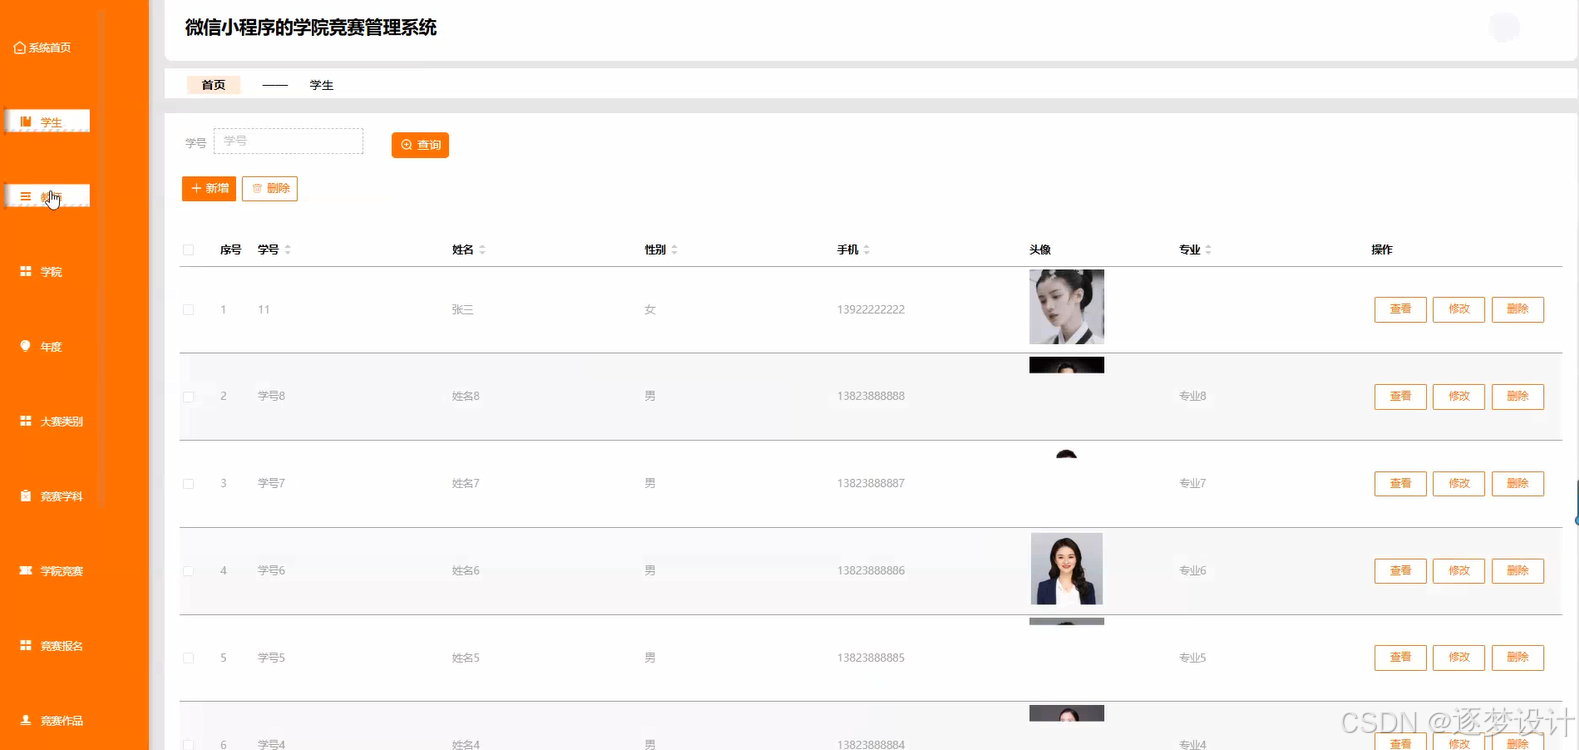Open 竞赛作品 sidebar entry

click(51, 721)
